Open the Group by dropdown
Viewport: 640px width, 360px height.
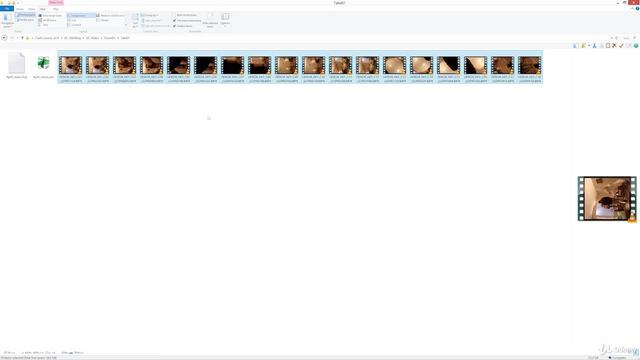pyautogui.click(x=151, y=15)
